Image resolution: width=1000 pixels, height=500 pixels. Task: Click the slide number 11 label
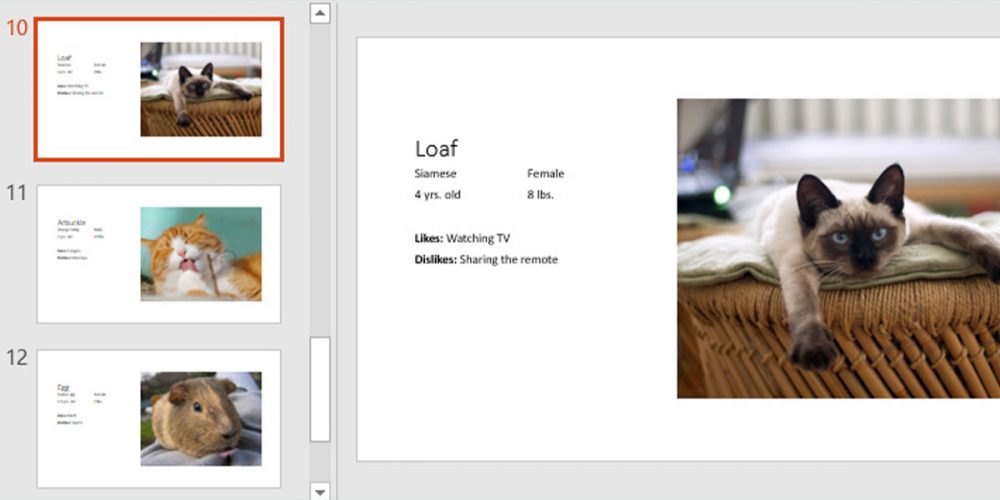[x=17, y=193]
